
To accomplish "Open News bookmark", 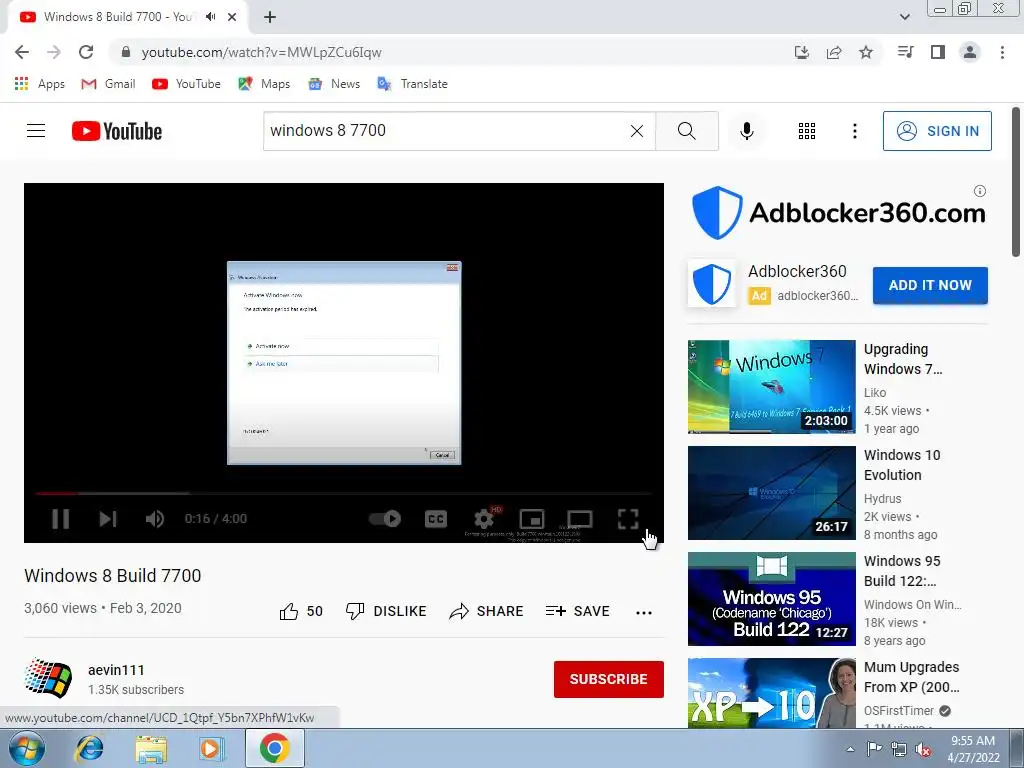I will [334, 84].
